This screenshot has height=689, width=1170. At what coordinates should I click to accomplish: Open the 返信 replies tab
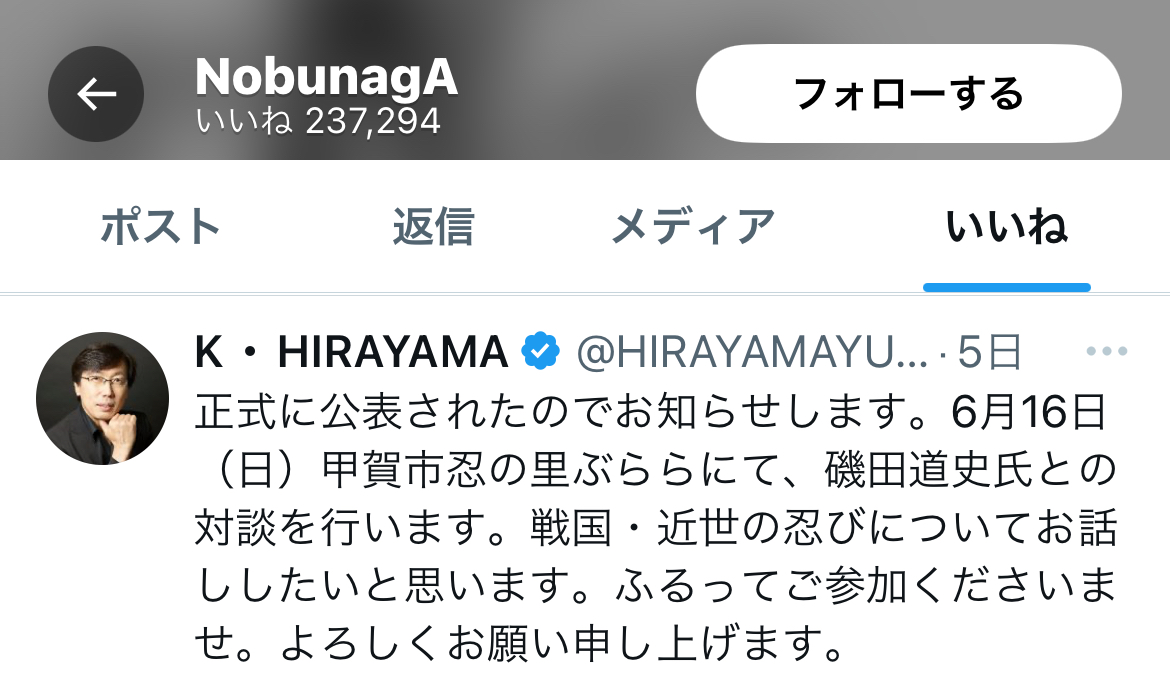pos(434,226)
